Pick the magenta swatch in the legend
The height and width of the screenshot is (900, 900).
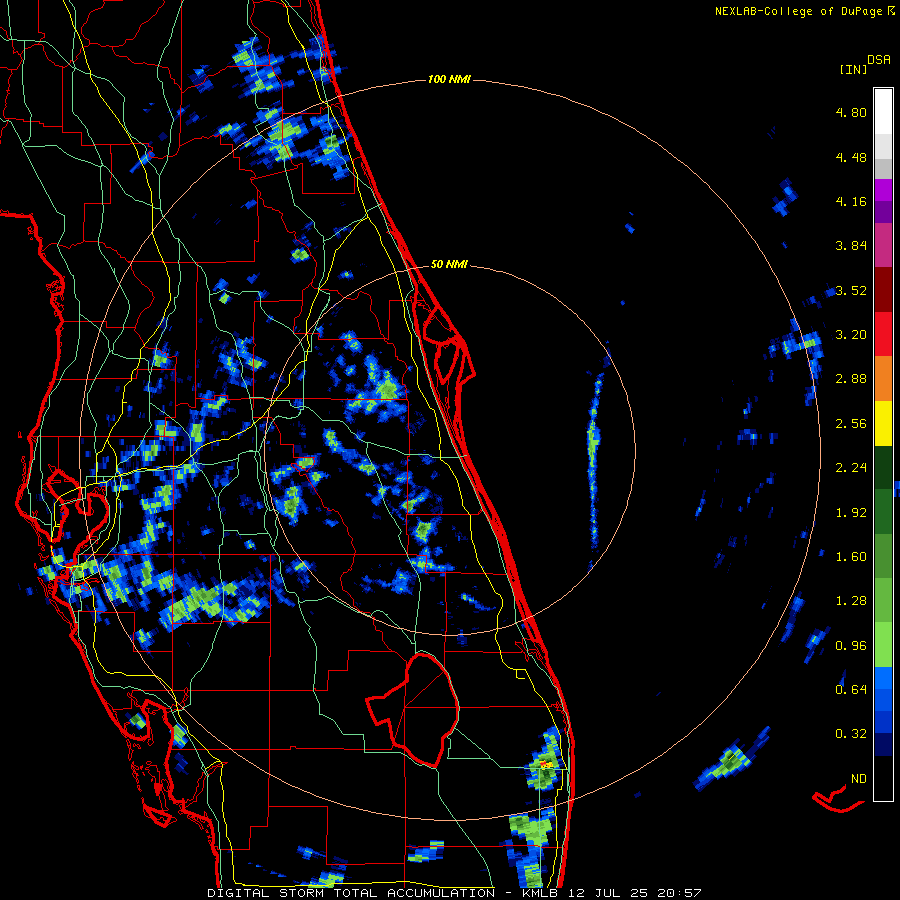[883, 190]
